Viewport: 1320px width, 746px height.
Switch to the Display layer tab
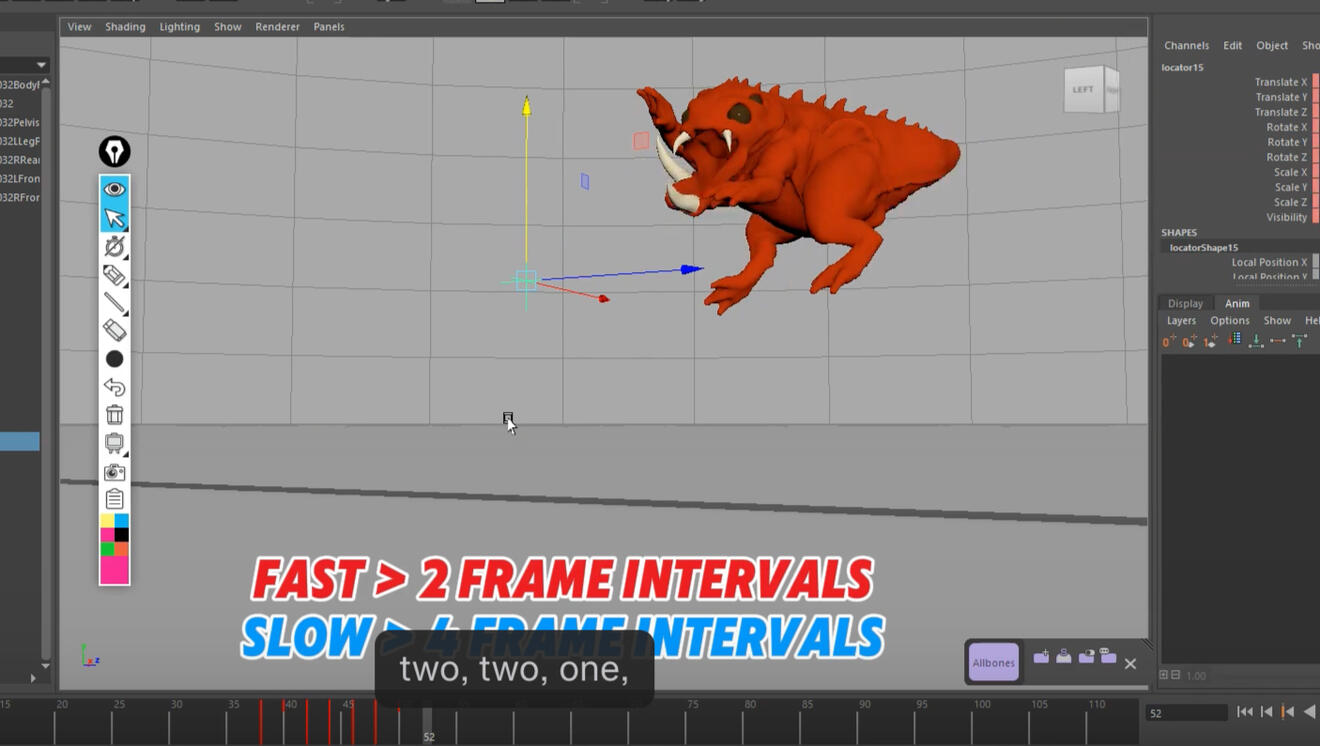pos(1185,303)
